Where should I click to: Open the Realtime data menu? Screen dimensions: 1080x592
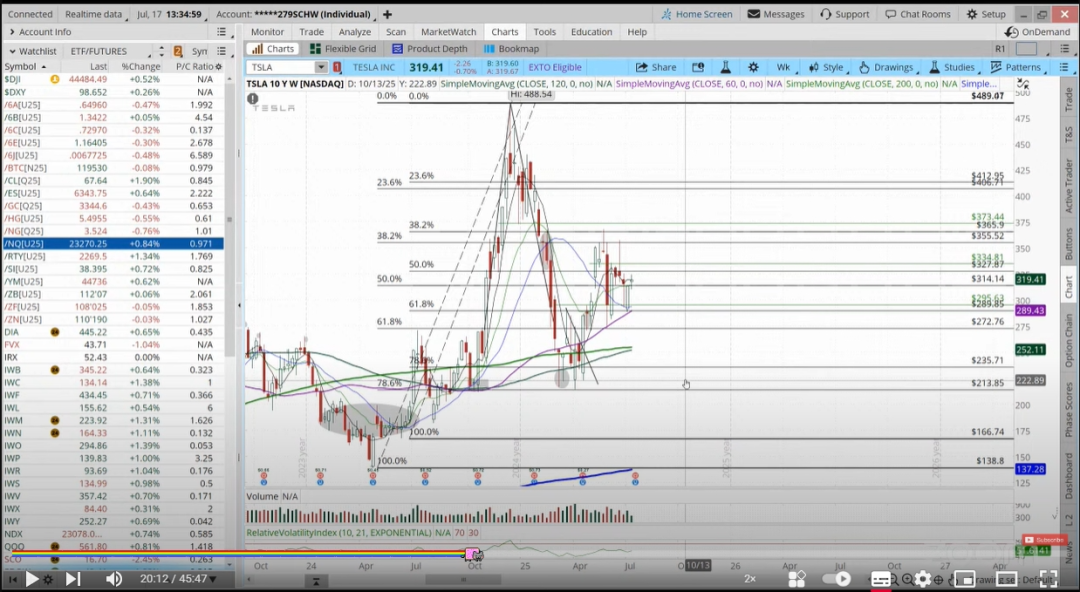[x=93, y=14]
